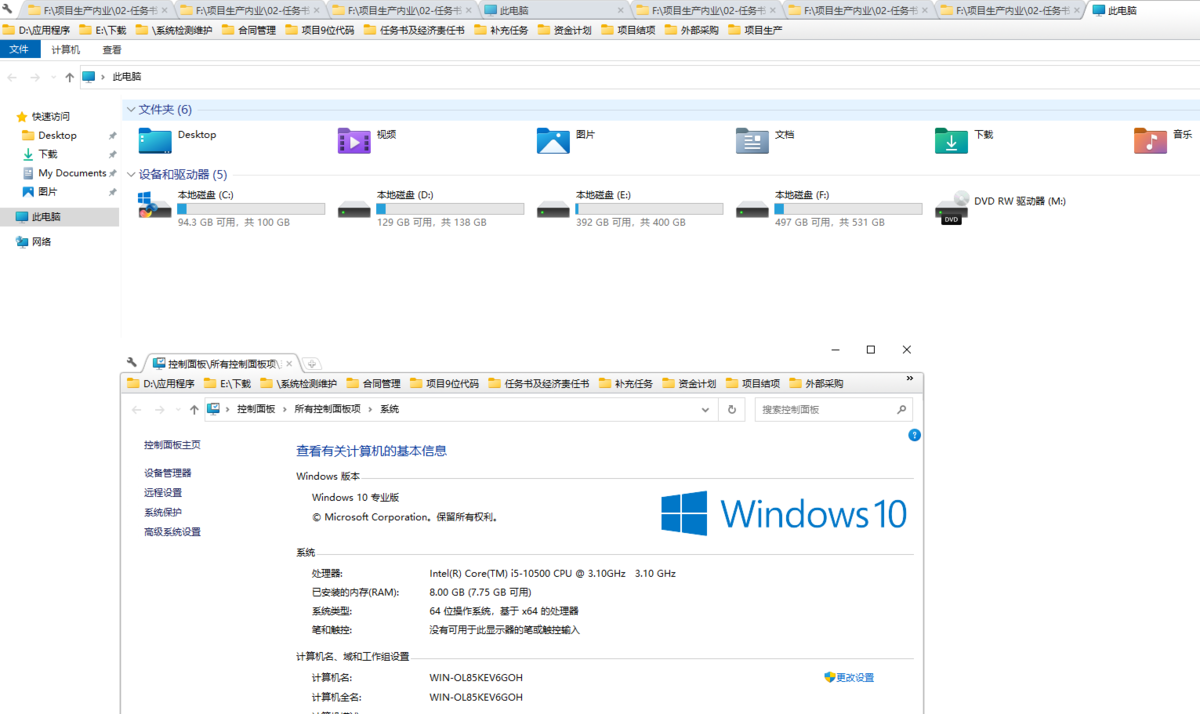Click the pin next to My Documents

click(112, 173)
